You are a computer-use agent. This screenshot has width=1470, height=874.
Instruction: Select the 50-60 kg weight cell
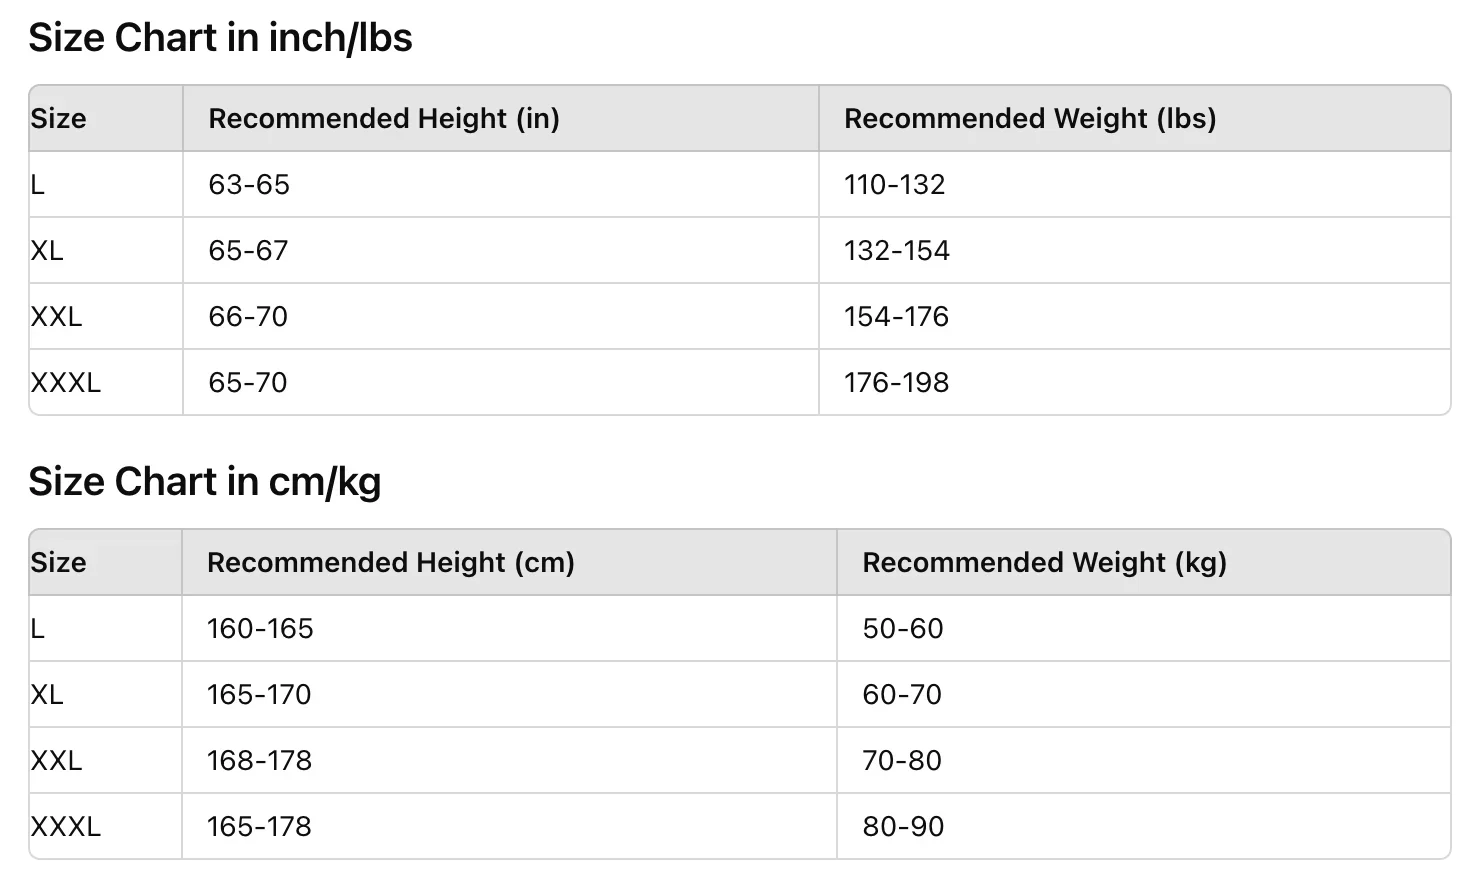pos(903,629)
